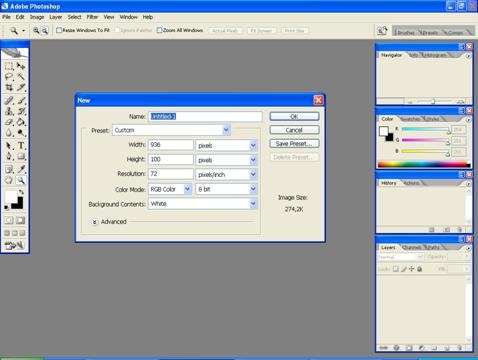The image size is (478, 360).
Task: Select the Clone Stamp tool
Action: click(x=9, y=111)
